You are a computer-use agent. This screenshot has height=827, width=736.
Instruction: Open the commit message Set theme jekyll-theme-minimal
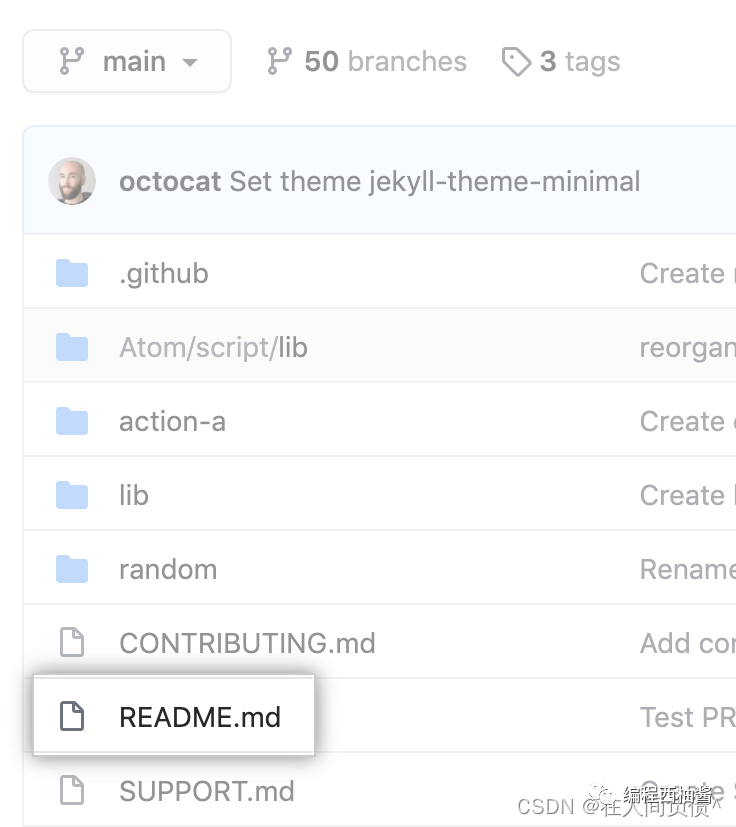click(435, 182)
